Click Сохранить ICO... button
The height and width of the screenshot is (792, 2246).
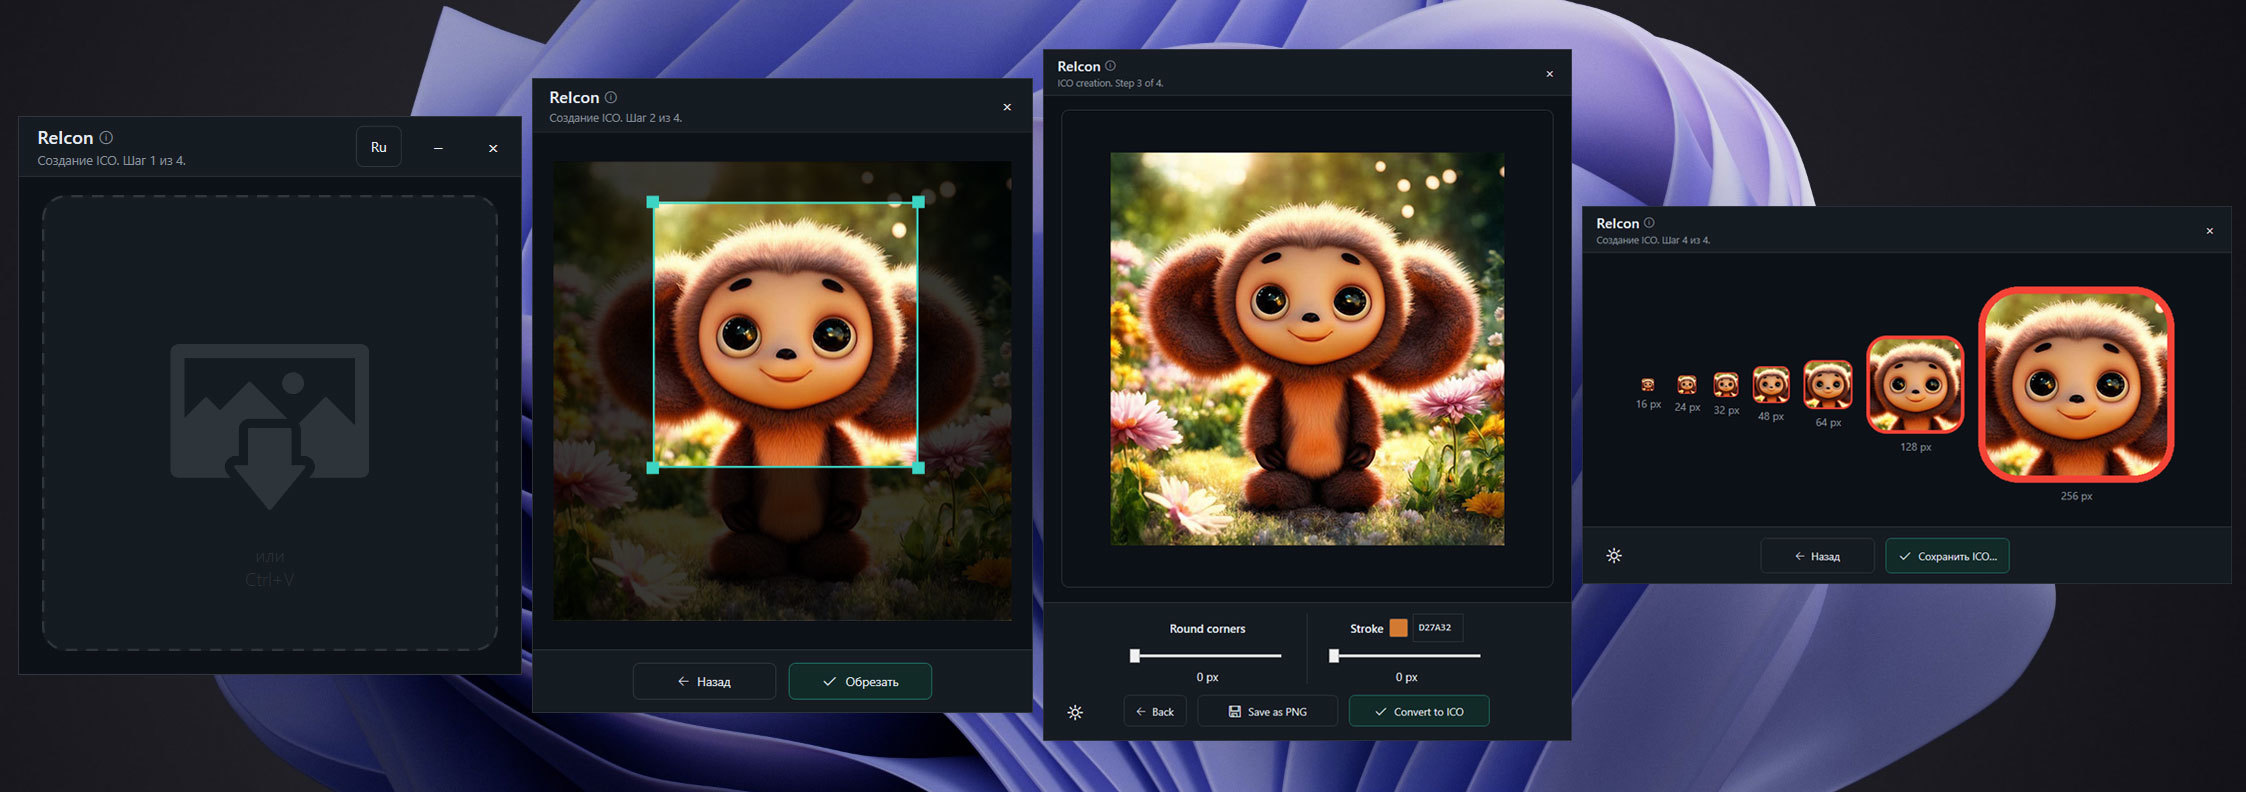point(1947,556)
